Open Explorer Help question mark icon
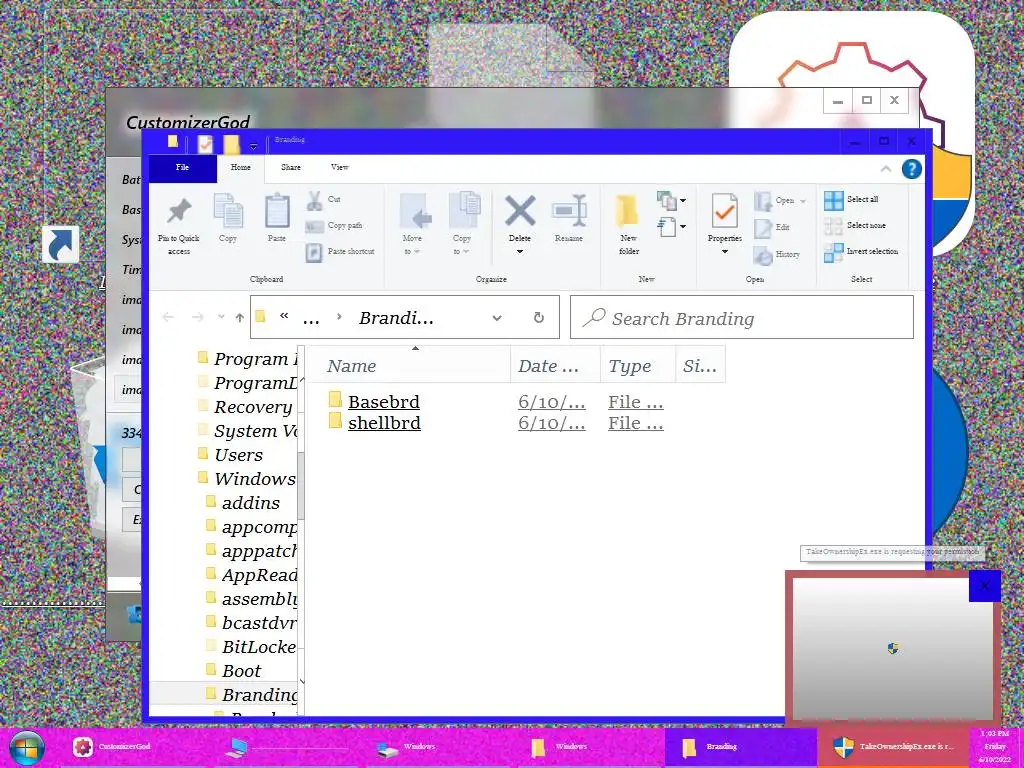The width and height of the screenshot is (1024, 768). tap(912, 169)
